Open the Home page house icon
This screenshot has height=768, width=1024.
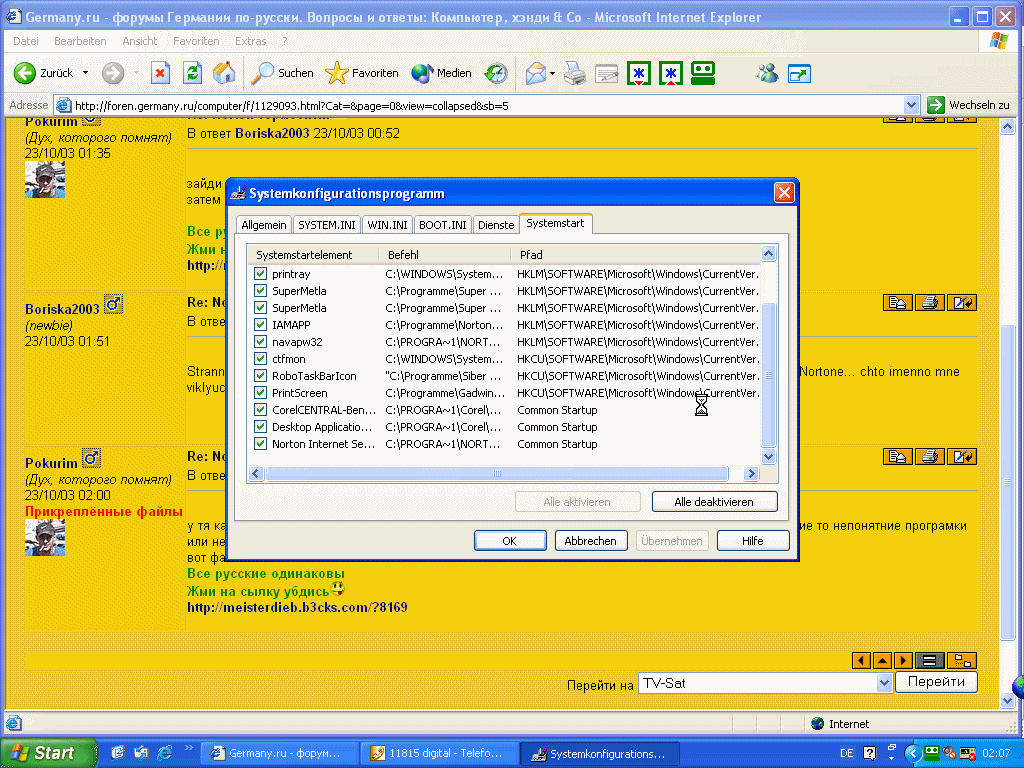pyautogui.click(x=224, y=73)
